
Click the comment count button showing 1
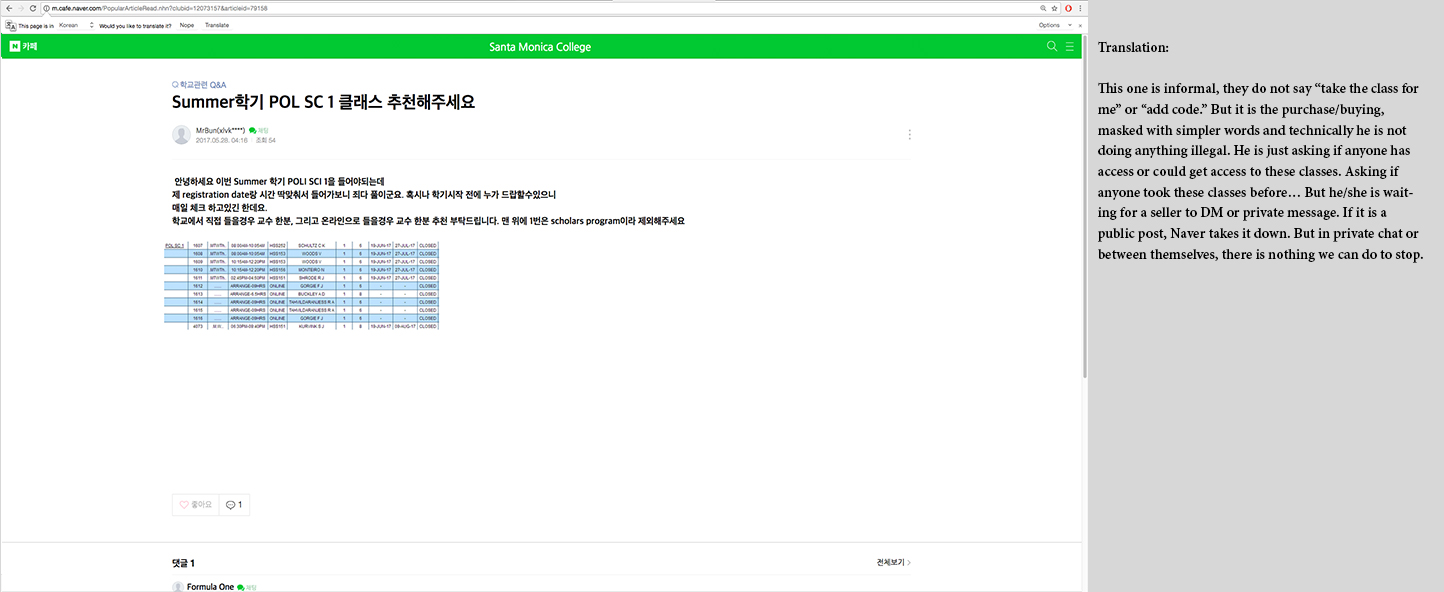point(234,505)
